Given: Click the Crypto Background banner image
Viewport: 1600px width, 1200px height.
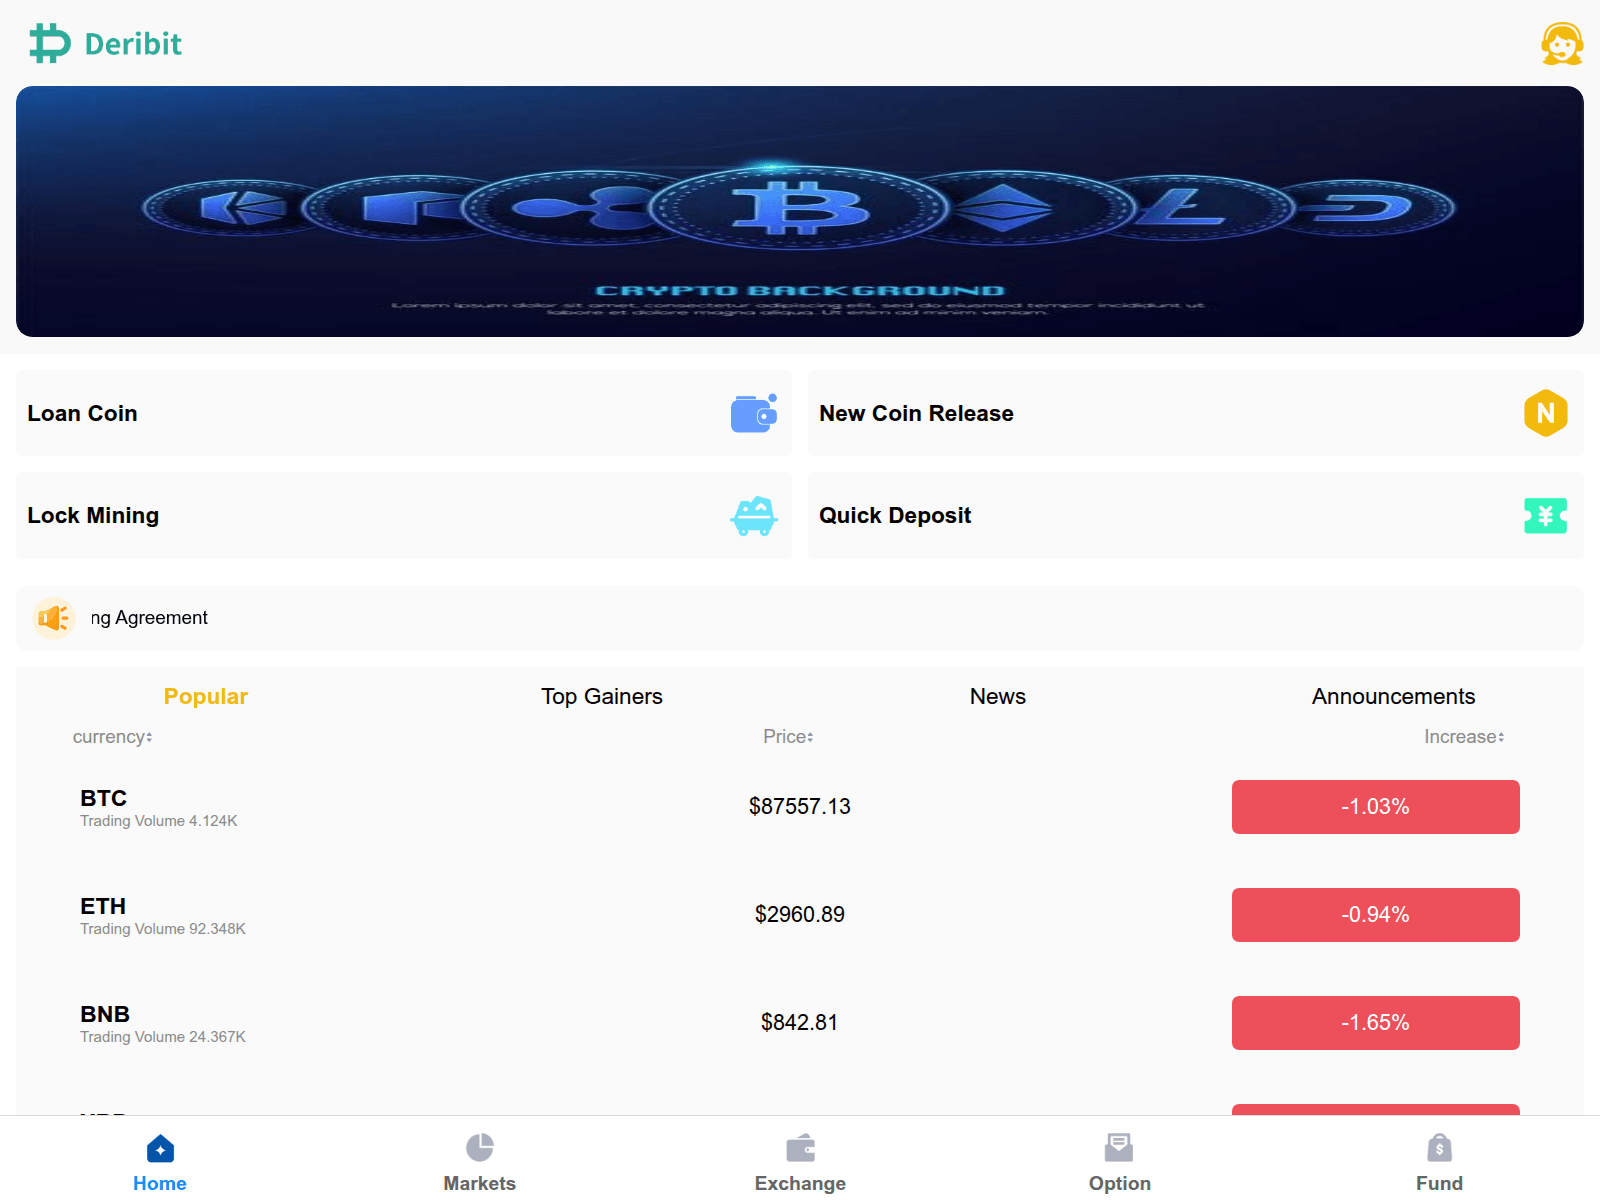Looking at the screenshot, I should 800,212.
